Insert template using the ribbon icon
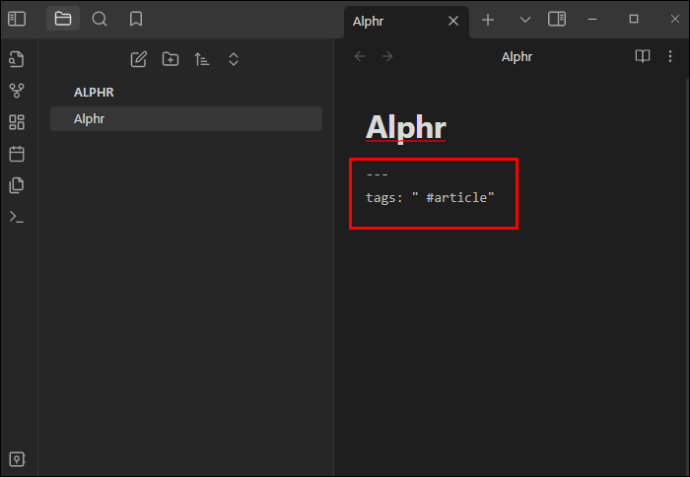Image resolution: width=690 pixels, height=477 pixels. (16, 185)
